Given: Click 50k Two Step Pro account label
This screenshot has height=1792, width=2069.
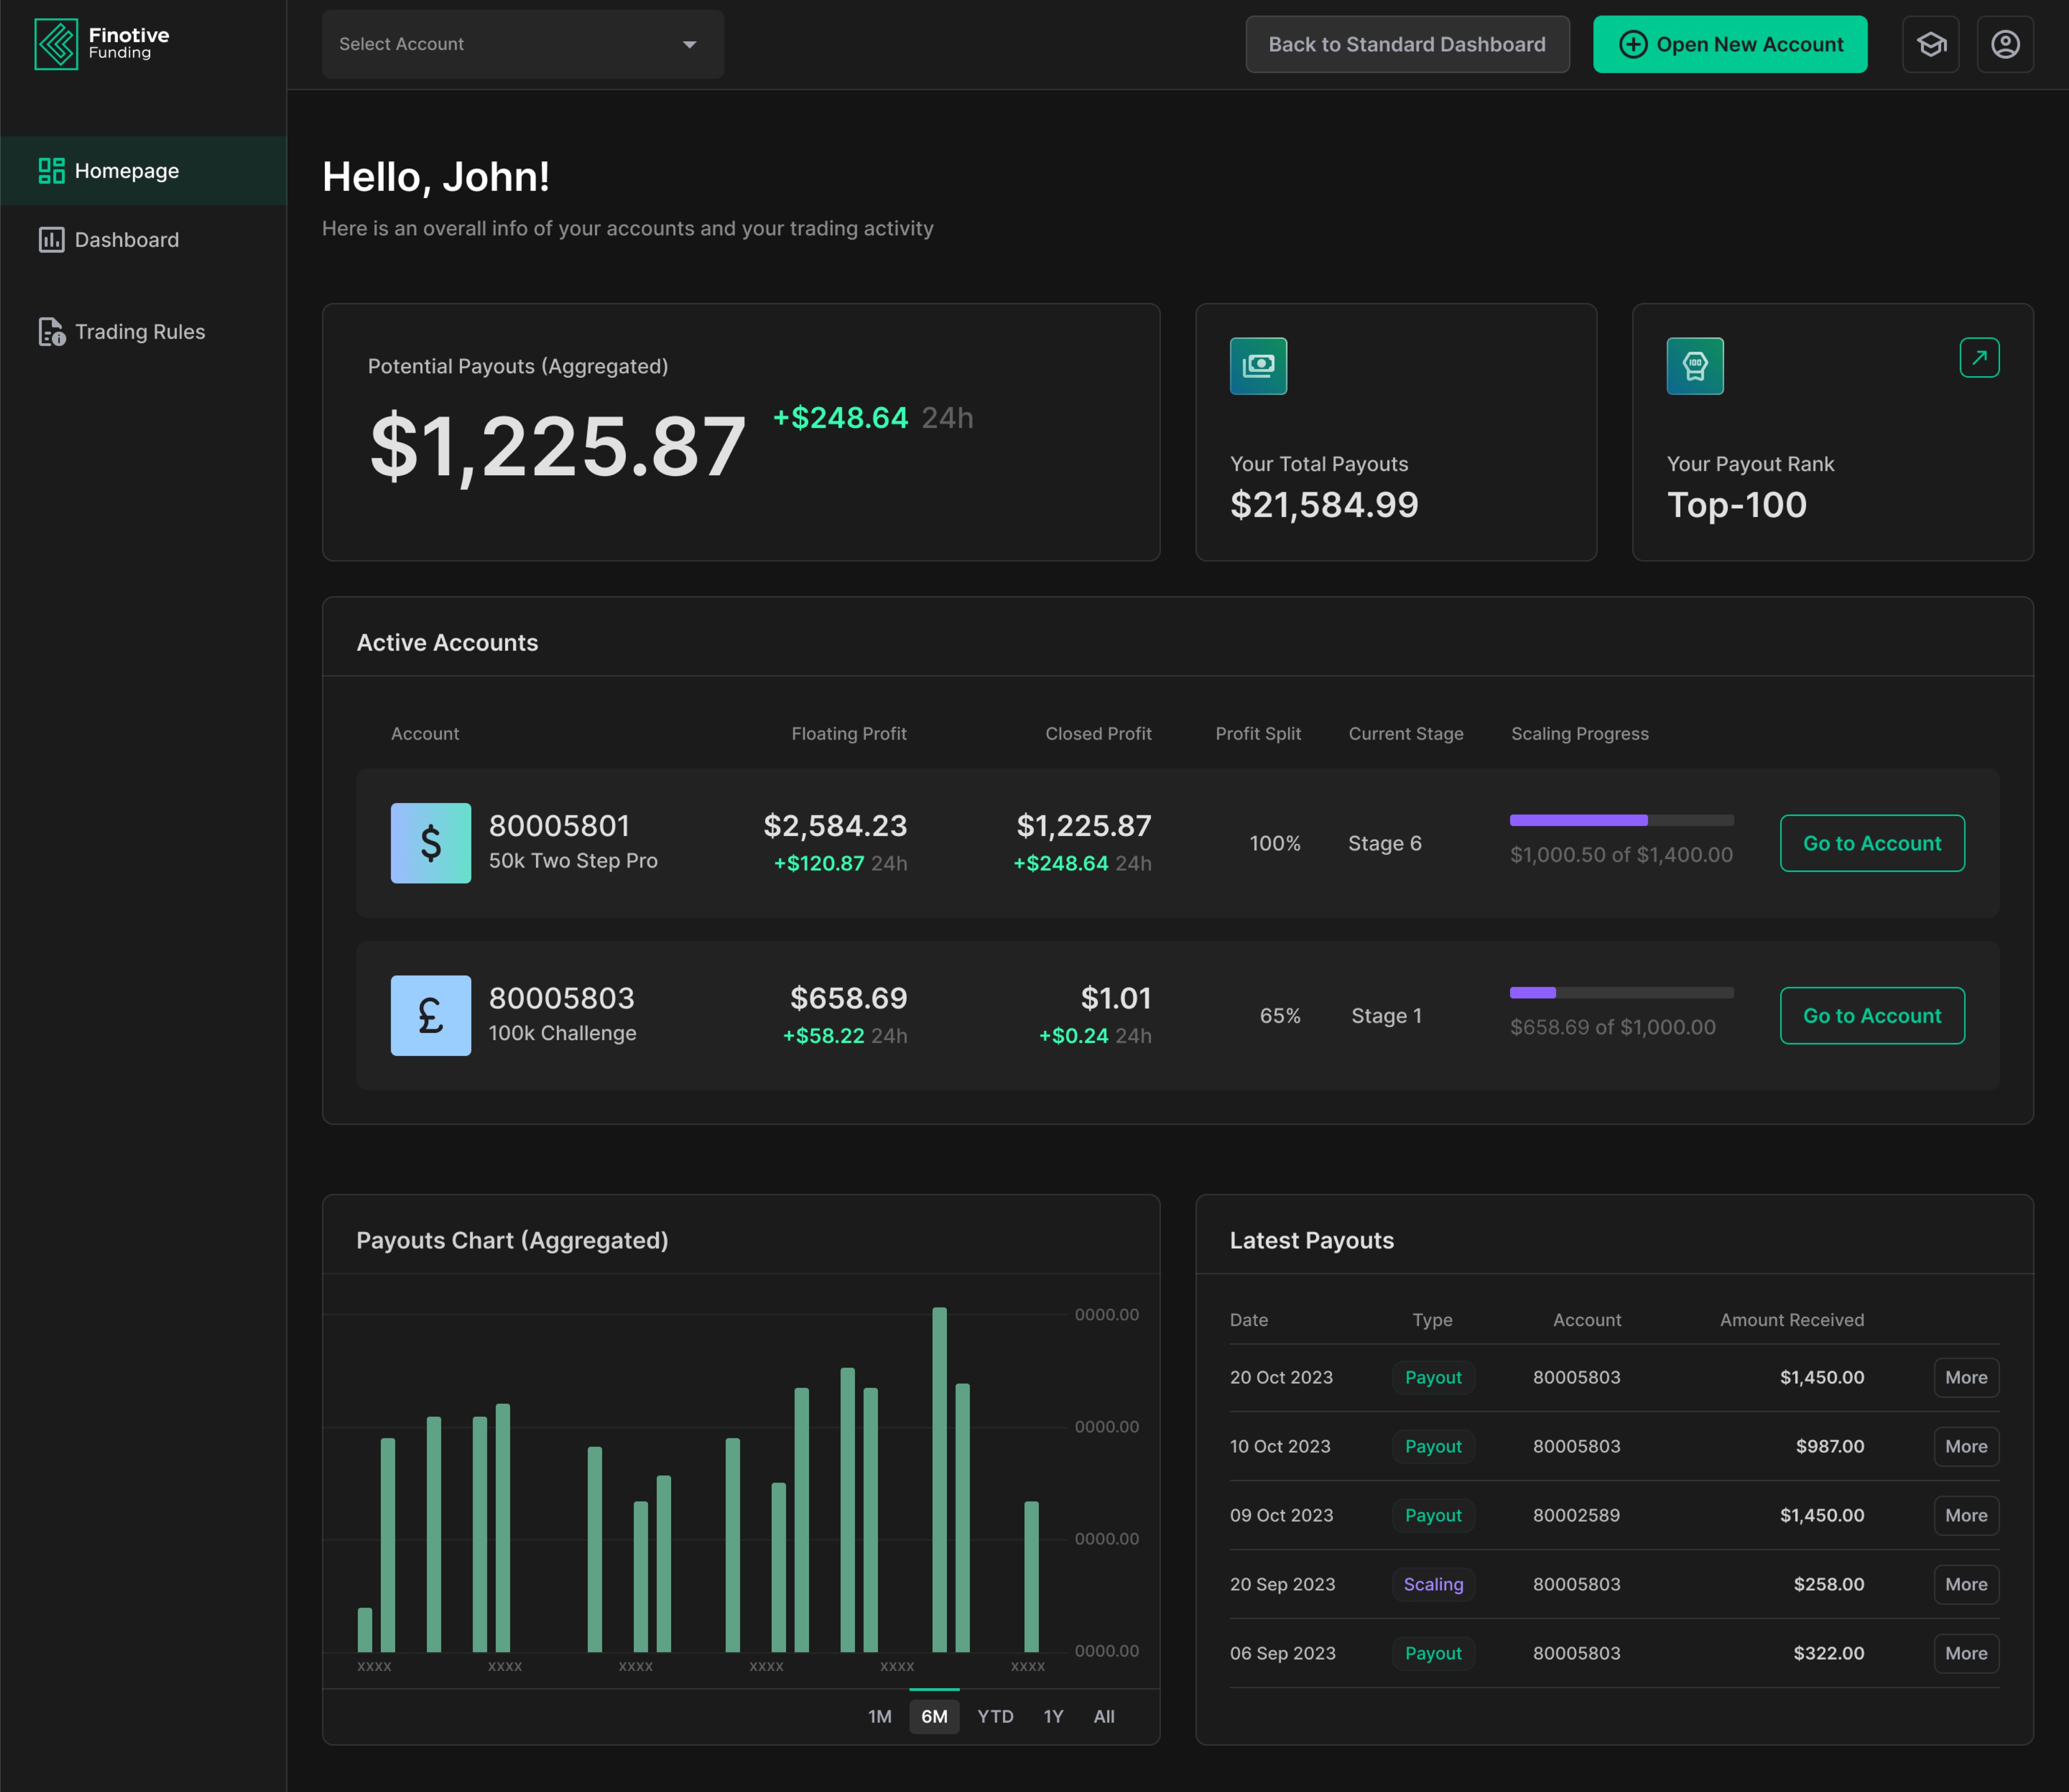Looking at the screenshot, I should pos(573,861).
